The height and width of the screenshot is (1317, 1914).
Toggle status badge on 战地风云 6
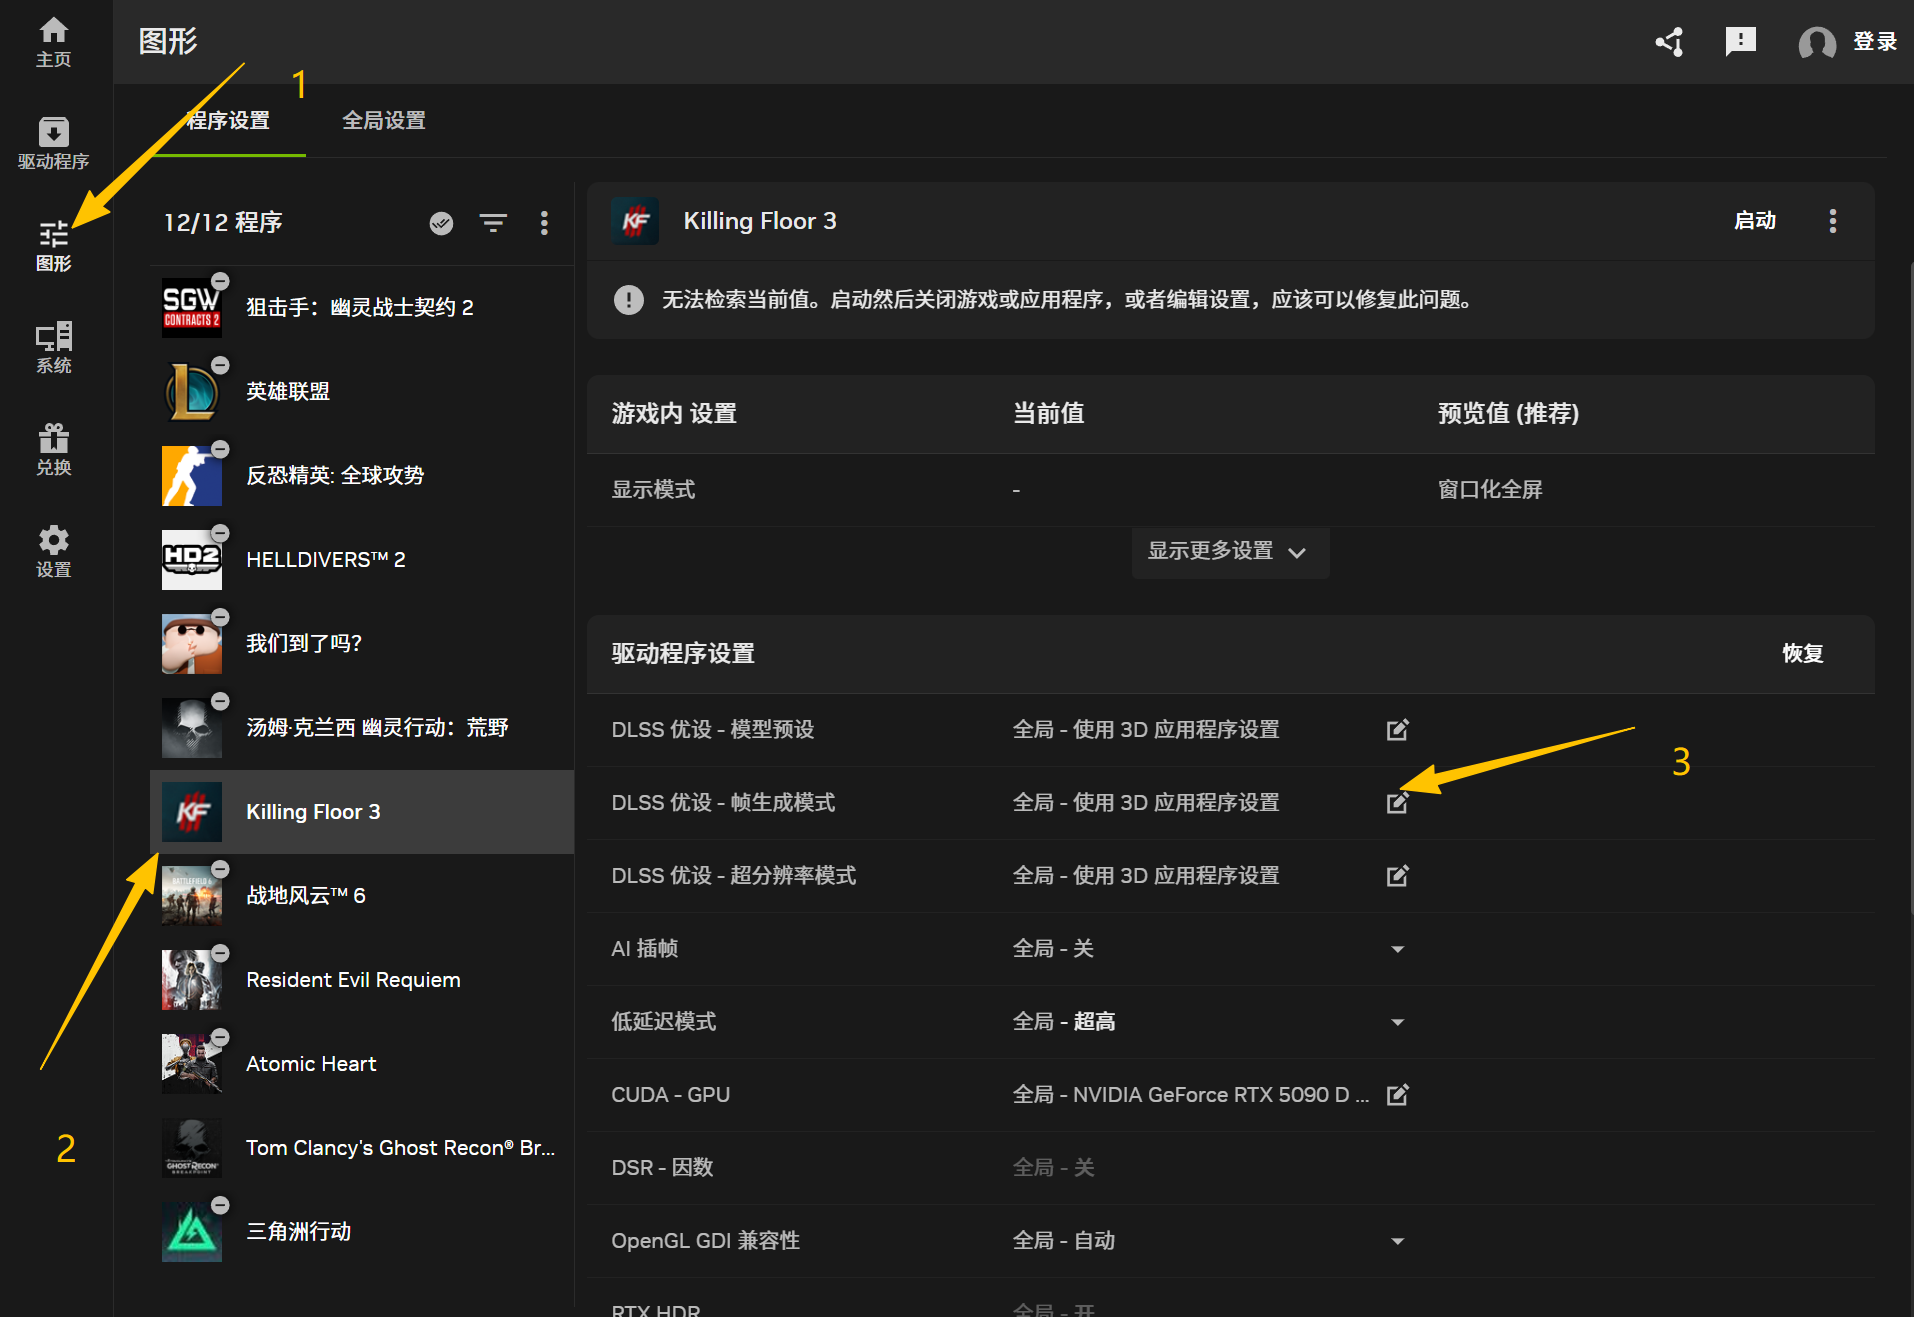click(x=221, y=869)
